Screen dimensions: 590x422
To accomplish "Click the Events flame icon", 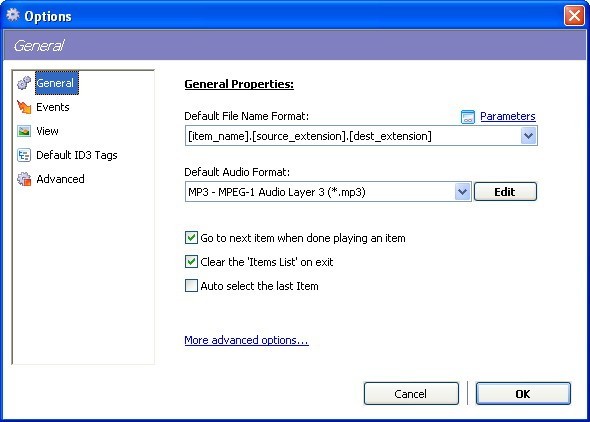I will (24, 107).
